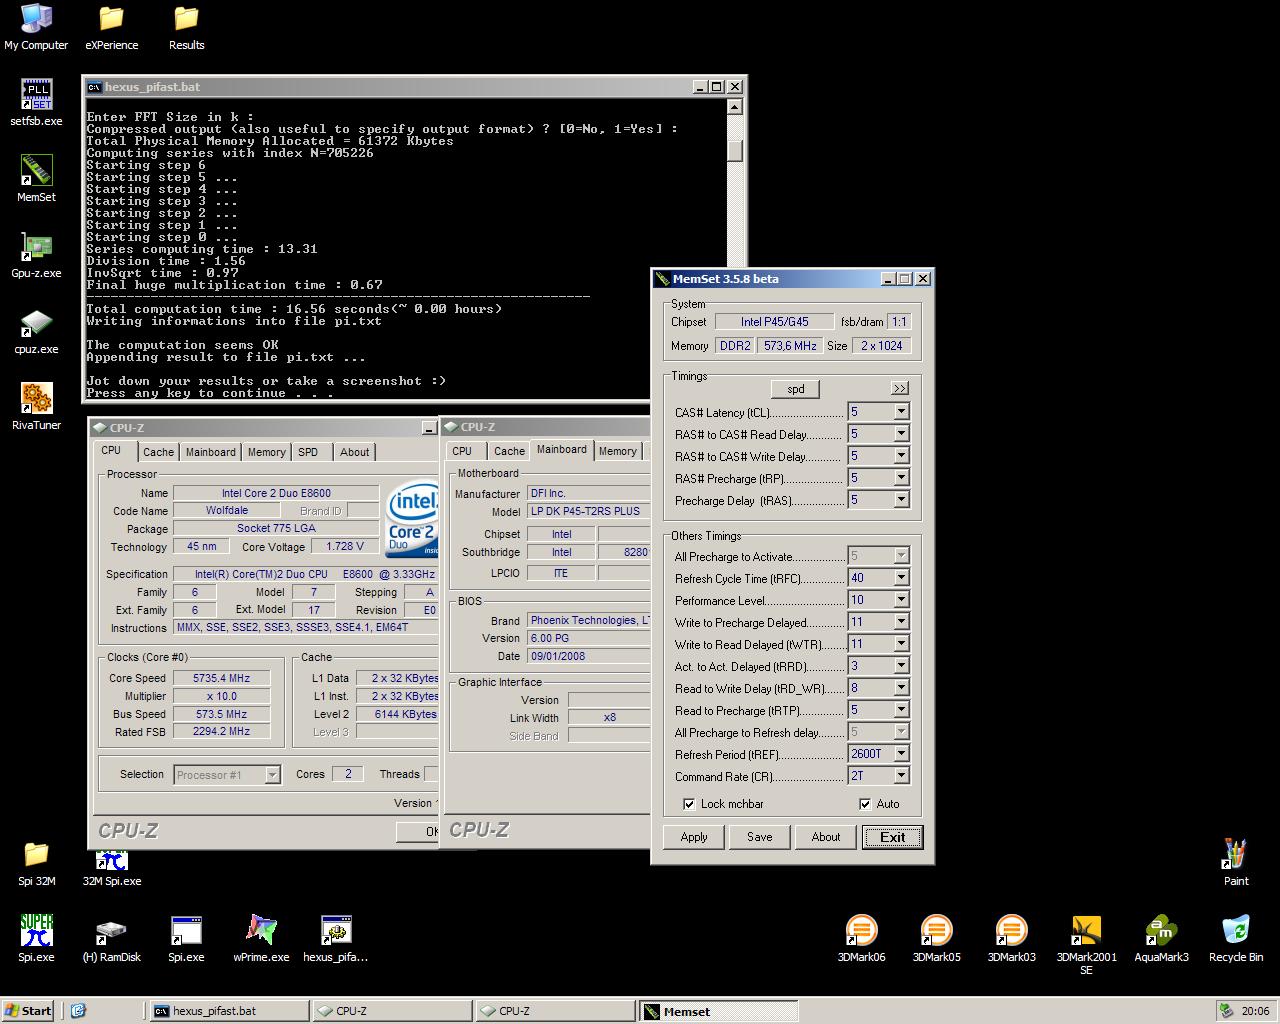Screen dimensions: 1280x1024
Task: Launch the Spi.exe shortcut beside RamDisk
Action: [186, 939]
